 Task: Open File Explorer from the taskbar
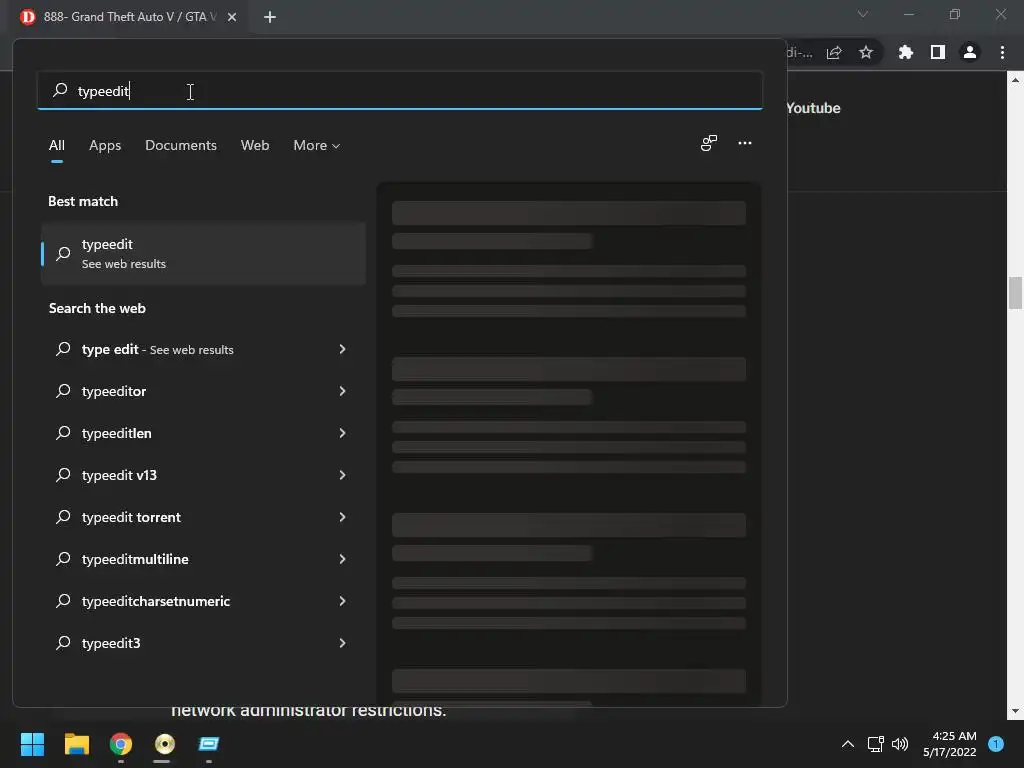point(76,744)
